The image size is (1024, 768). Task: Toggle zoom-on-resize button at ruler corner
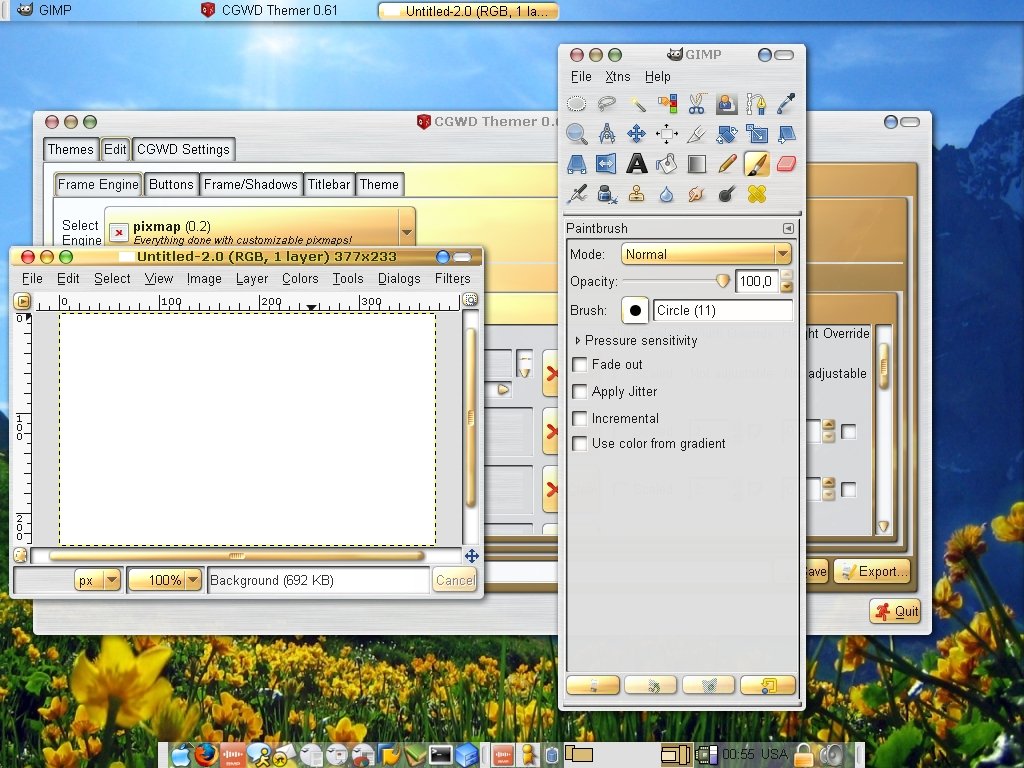click(470, 300)
